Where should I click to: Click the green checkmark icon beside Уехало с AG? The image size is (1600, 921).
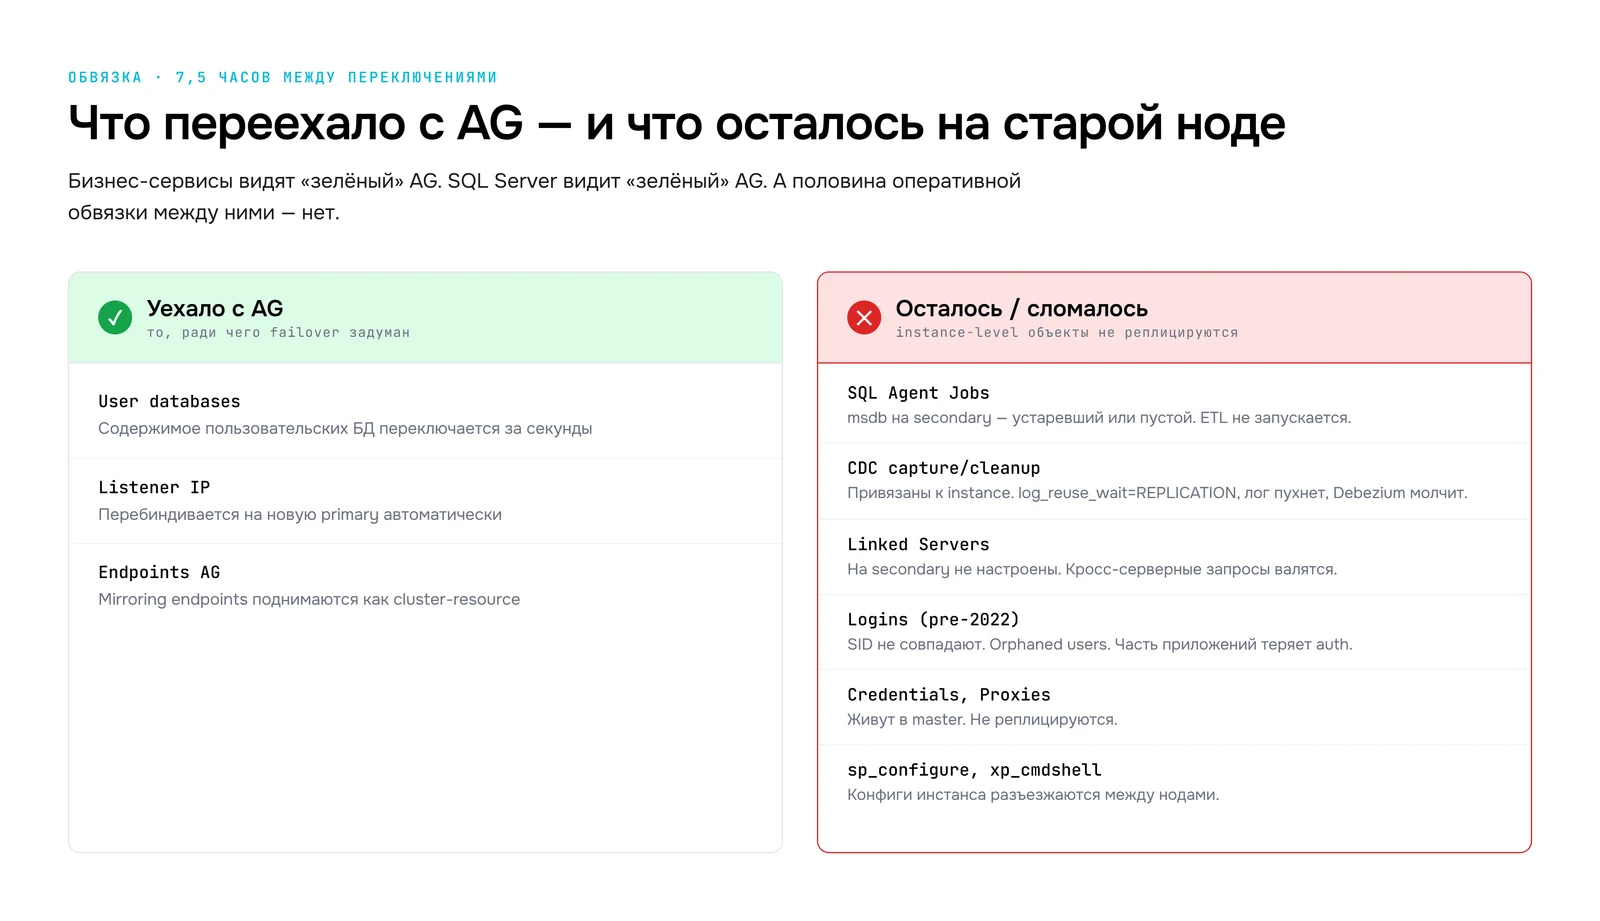tap(115, 318)
